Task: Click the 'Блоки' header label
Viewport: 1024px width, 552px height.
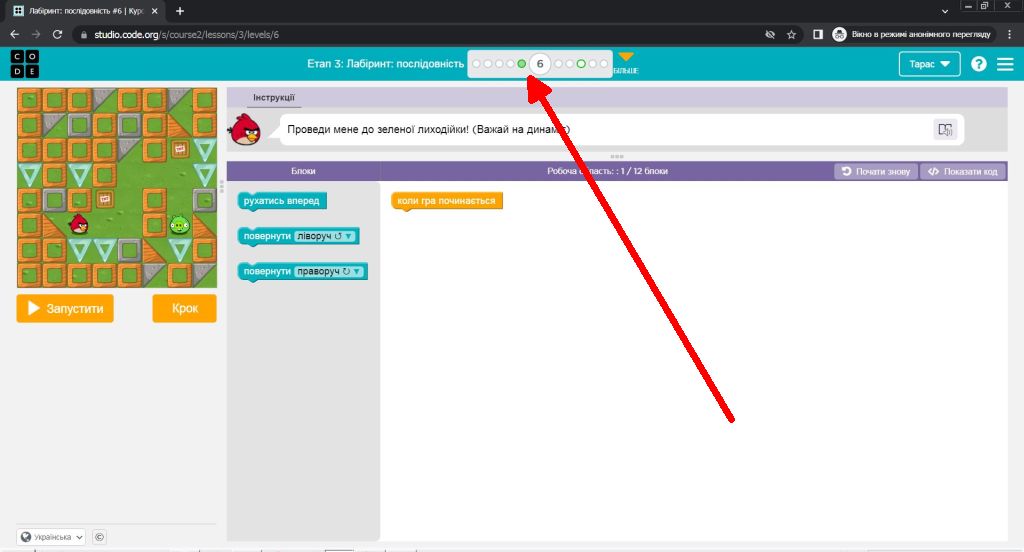Action: (x=303, y=171)
